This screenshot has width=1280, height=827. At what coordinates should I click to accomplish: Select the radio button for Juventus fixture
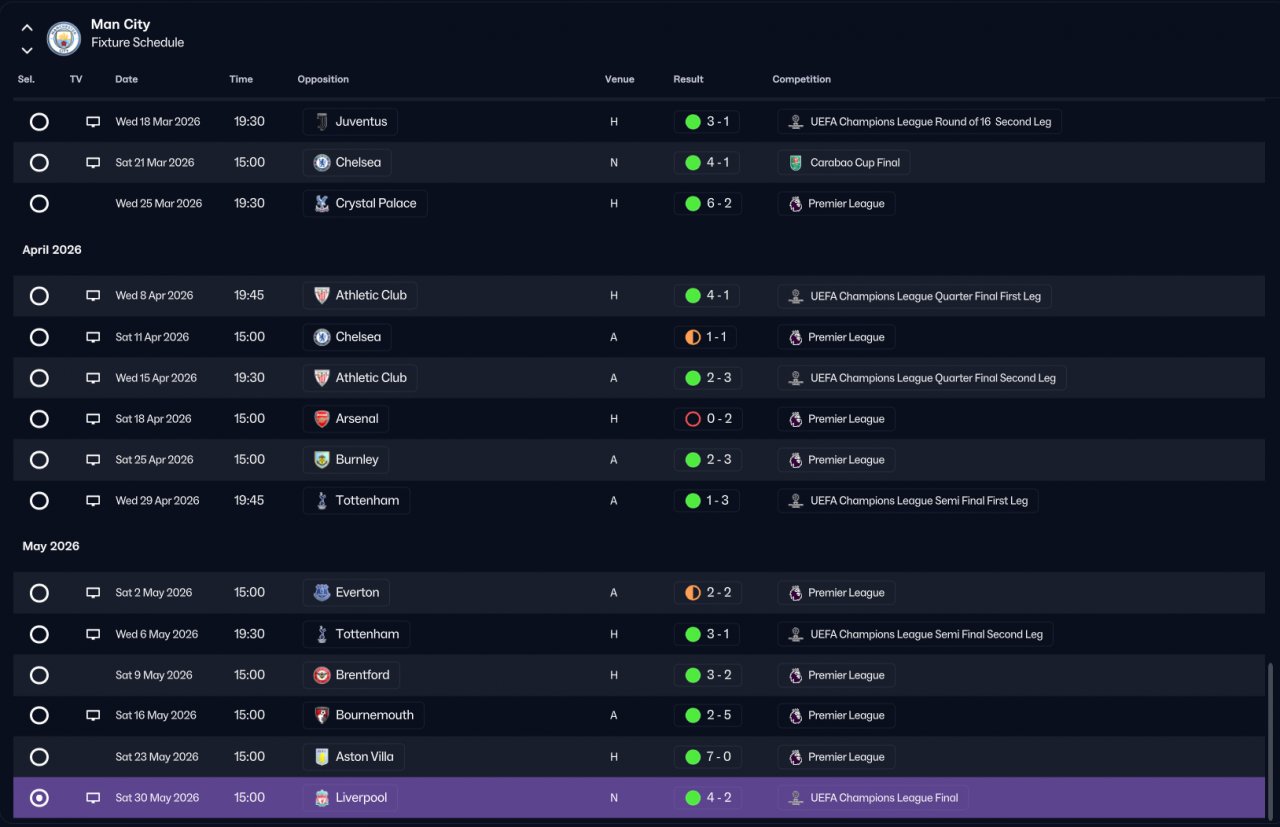pyautogui.click(x=39, y=122)
